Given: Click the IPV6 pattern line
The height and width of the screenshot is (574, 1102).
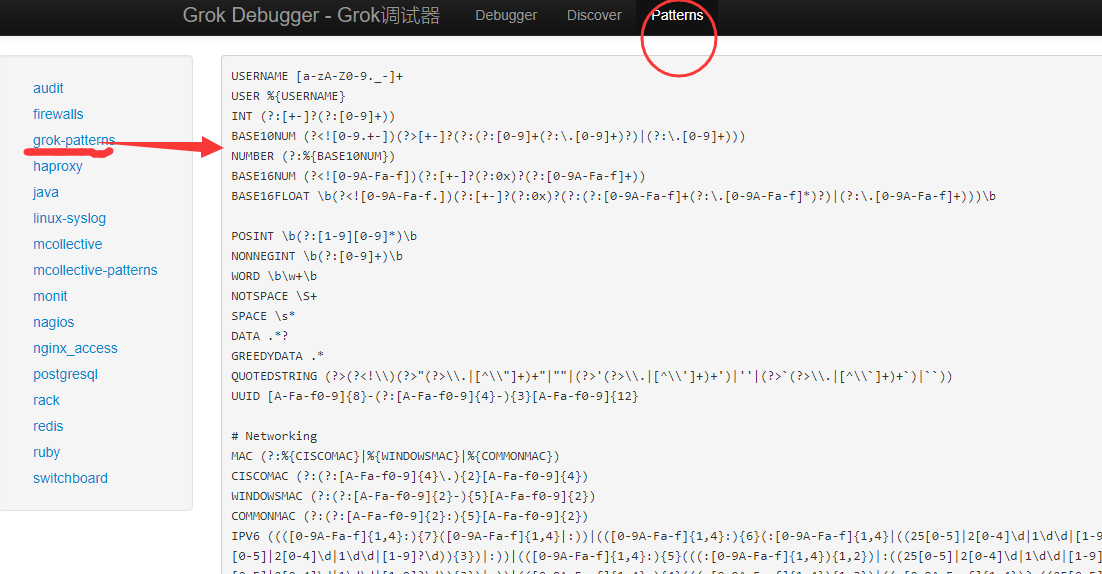Looking at the screenshot, I should tap(666, 537).
